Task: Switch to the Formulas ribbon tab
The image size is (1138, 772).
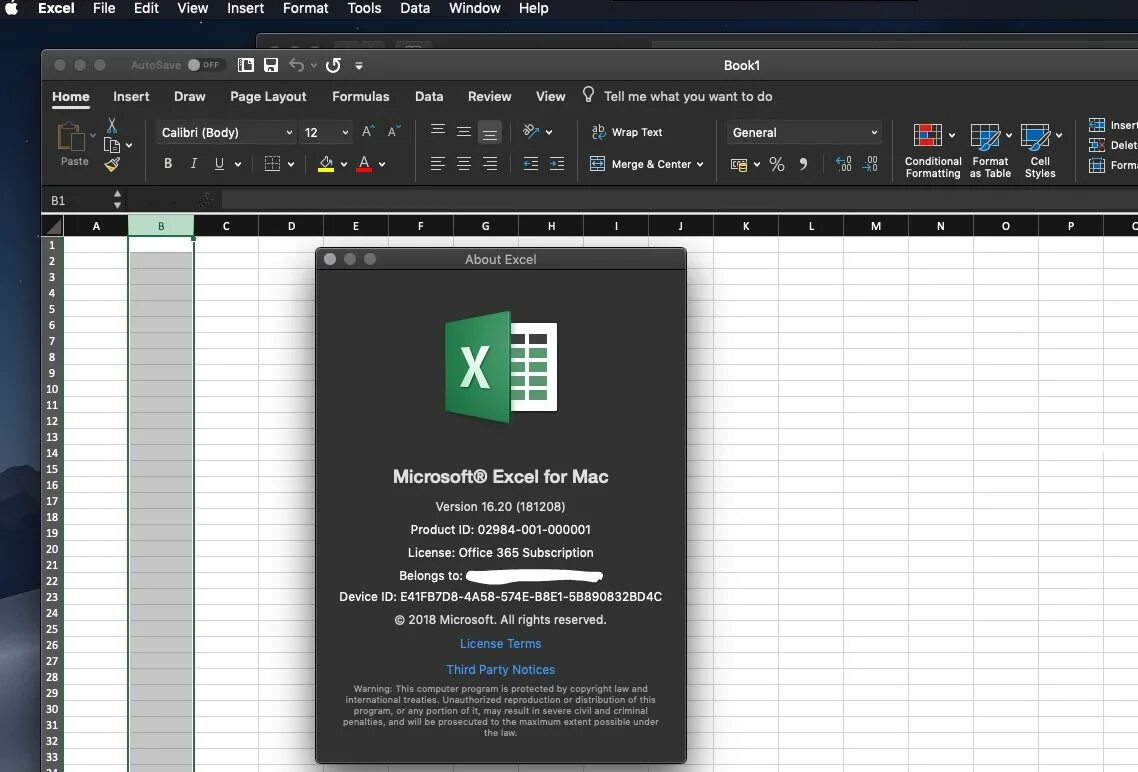Action: [x=361, y=96]
